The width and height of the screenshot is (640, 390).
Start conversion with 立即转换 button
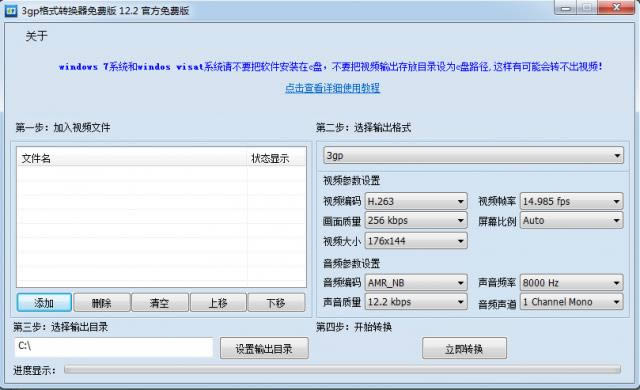[464, 348]
